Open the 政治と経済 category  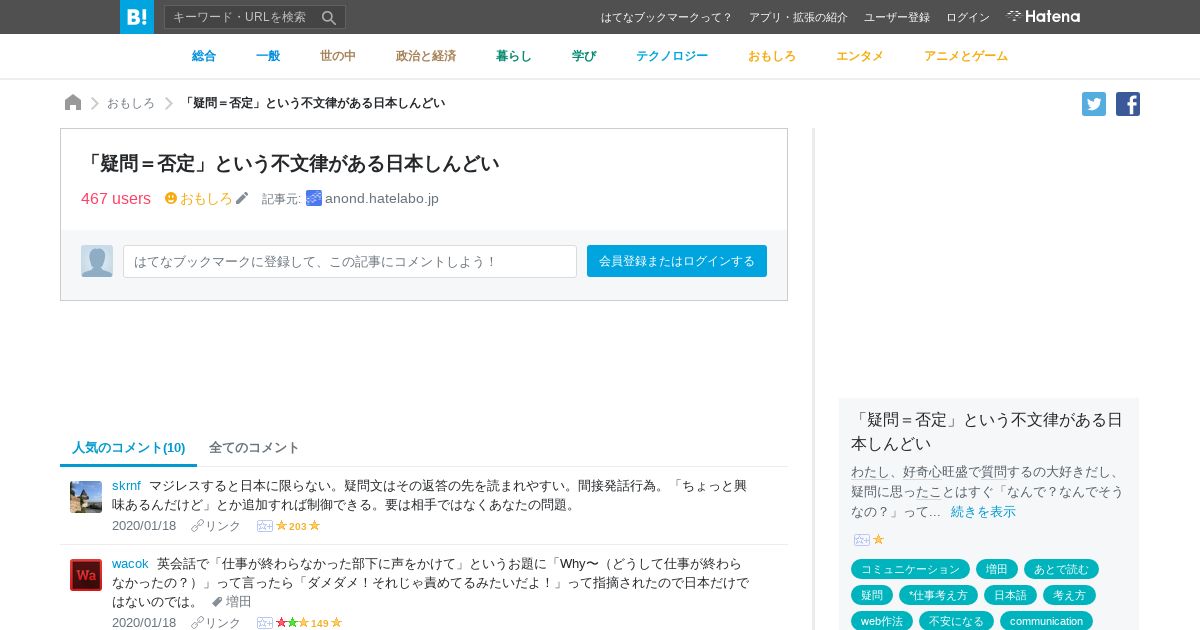click(x=426, y=56)
